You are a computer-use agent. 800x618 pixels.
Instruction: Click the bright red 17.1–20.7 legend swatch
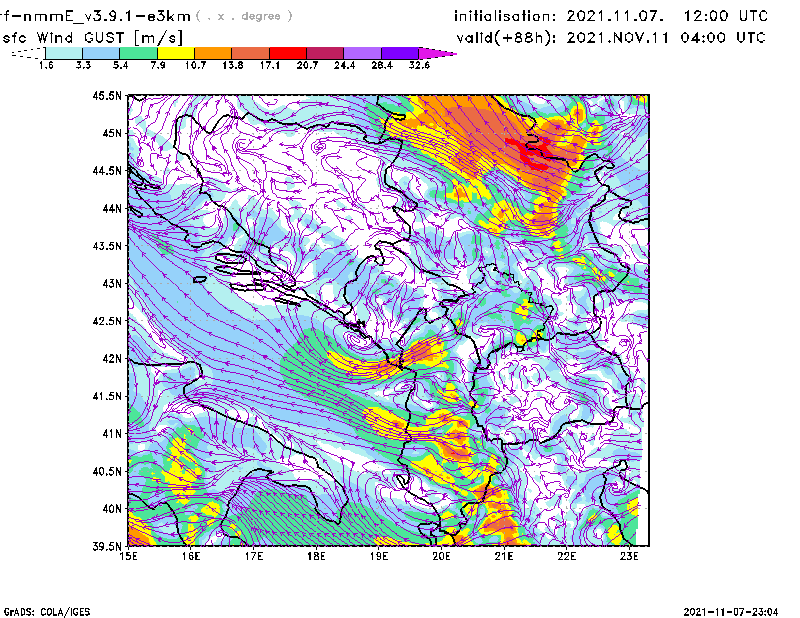point(288,53)
